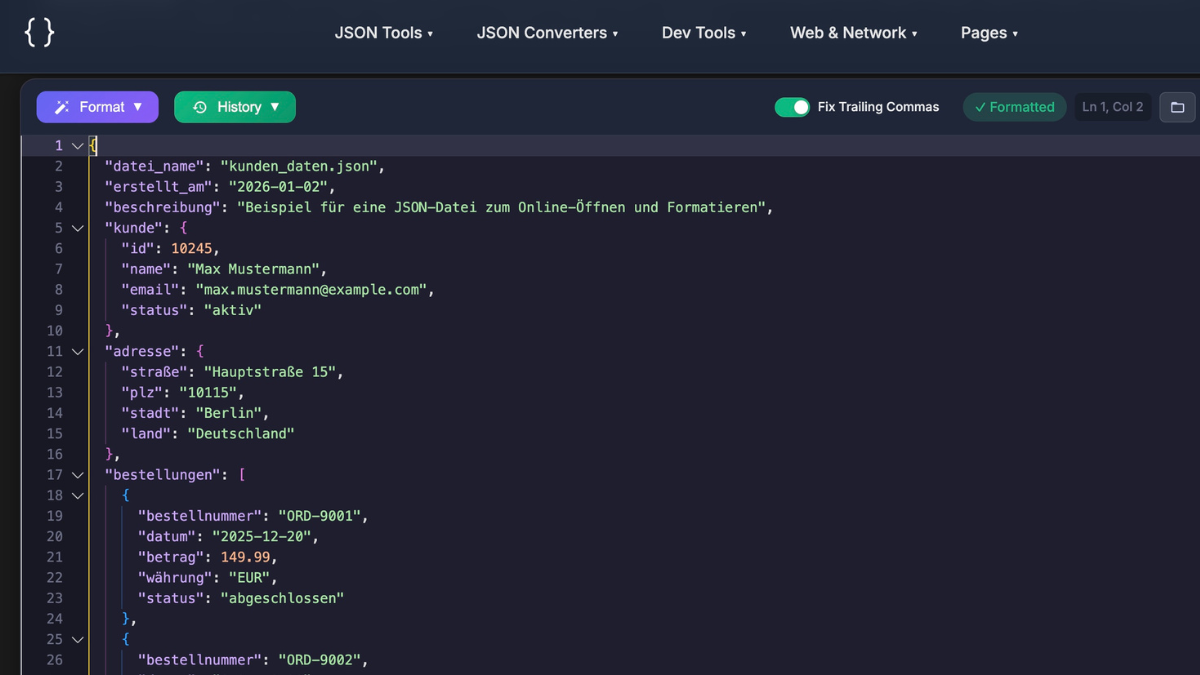Screen dimensions: 1200x675
Task: Click the History button
Action: pyautogui.click(x=235, y=107)
